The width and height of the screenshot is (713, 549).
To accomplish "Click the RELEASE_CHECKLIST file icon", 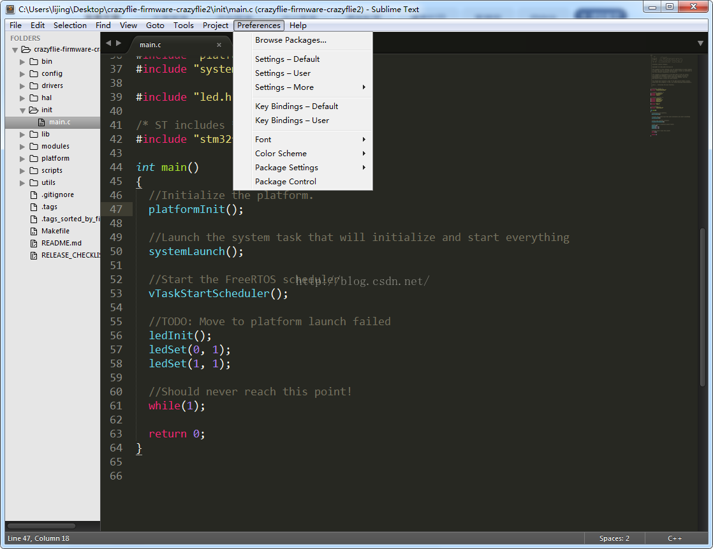I will coord(34,256).
